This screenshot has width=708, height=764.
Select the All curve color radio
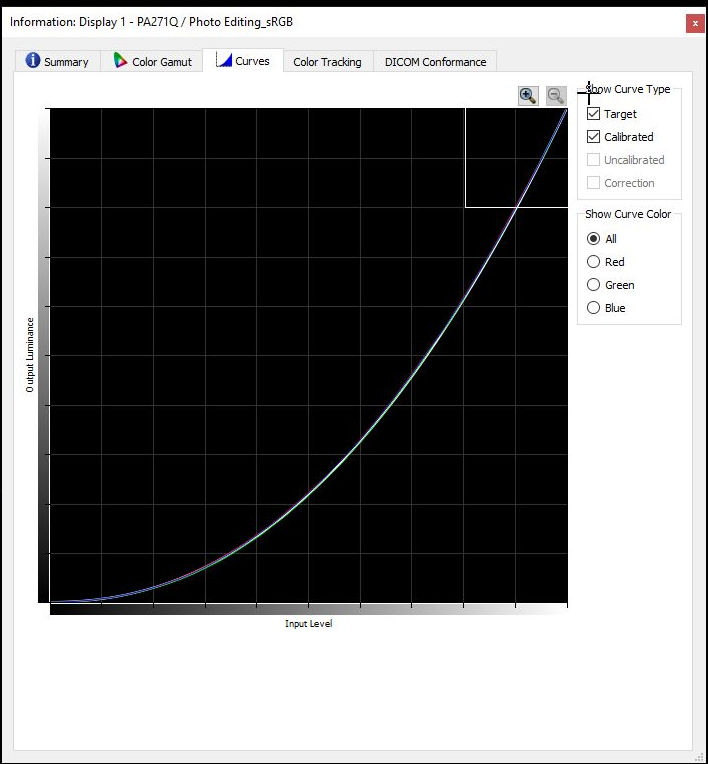(593, 238)
